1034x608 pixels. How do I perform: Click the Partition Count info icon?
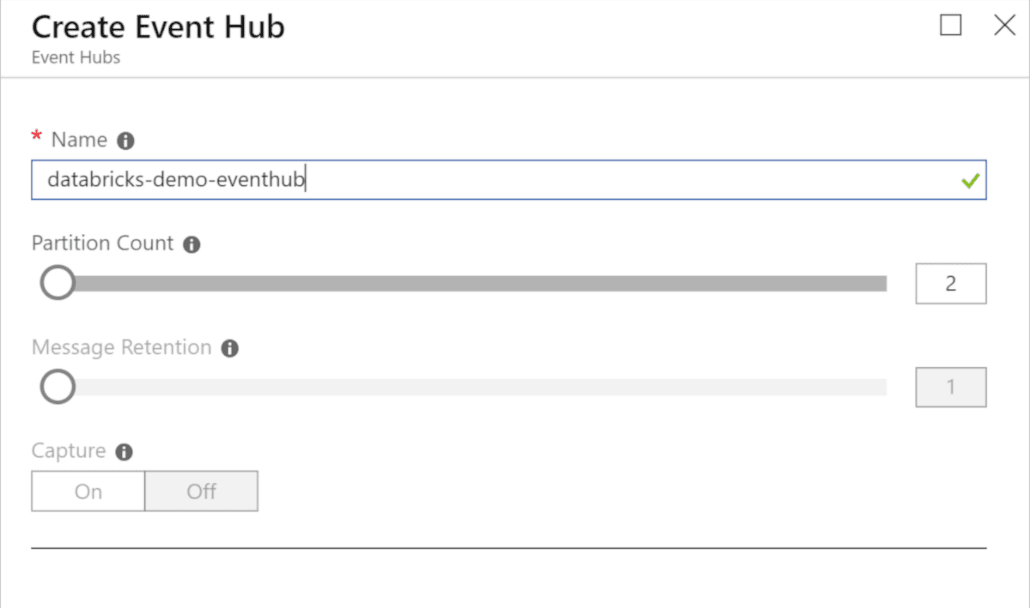(x=192, y=245)
